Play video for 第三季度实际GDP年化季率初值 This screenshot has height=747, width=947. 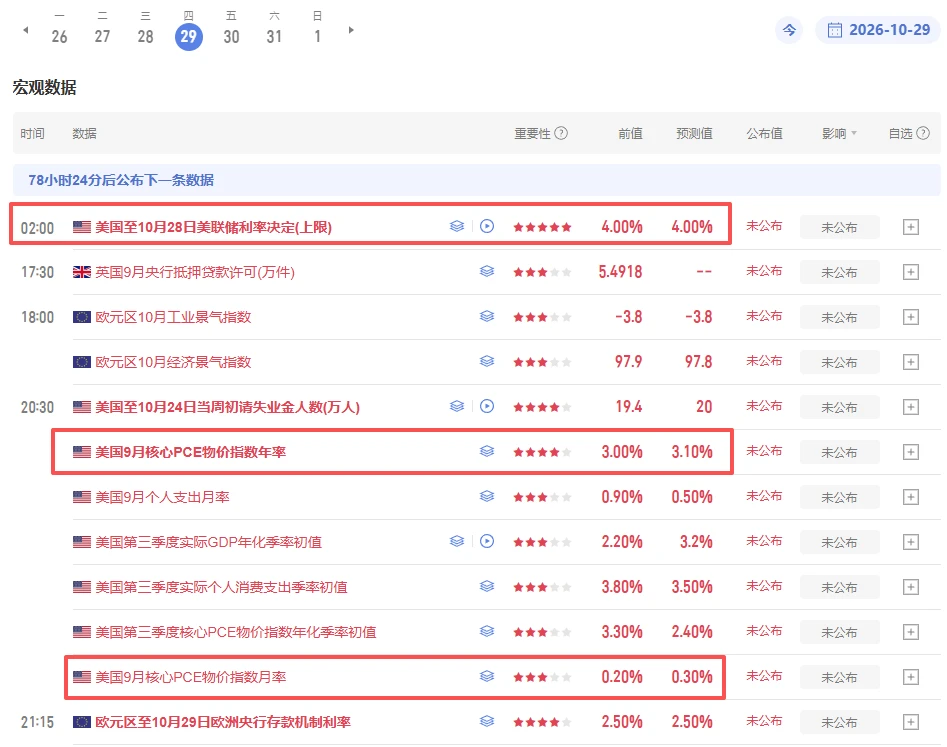coord(487,542)
